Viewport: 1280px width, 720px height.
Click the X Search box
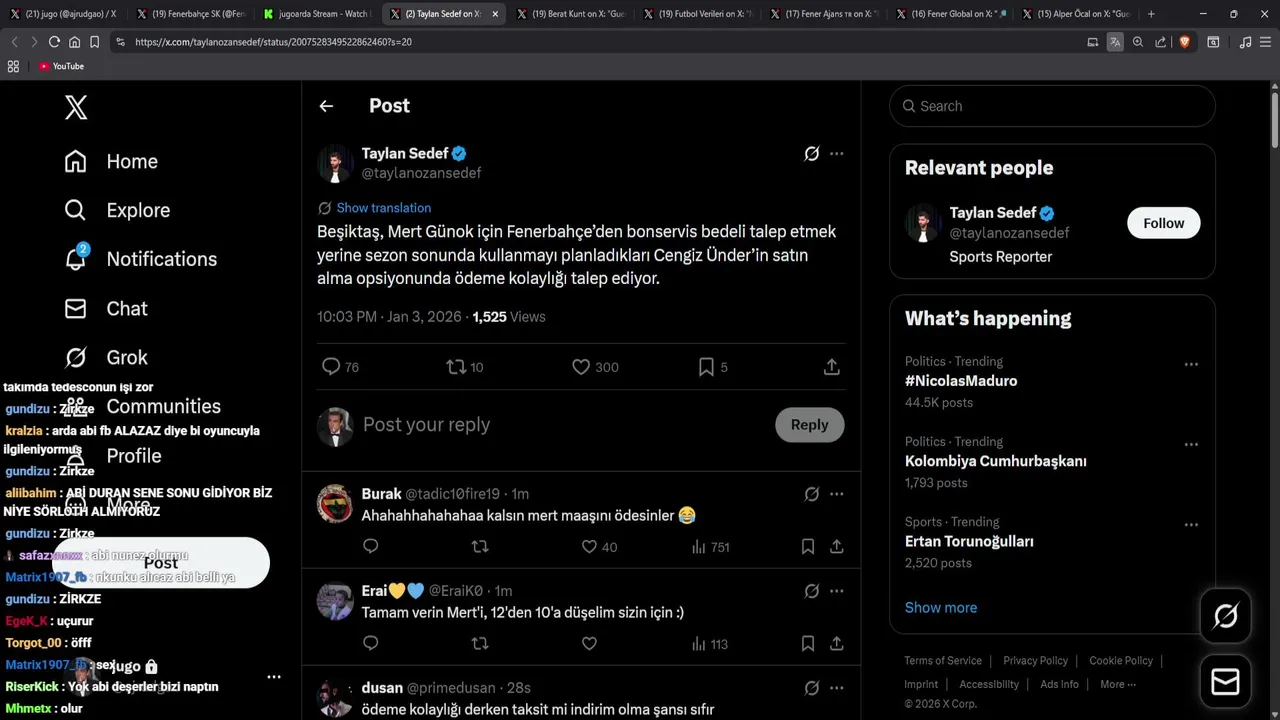(x=1052, y=106)
